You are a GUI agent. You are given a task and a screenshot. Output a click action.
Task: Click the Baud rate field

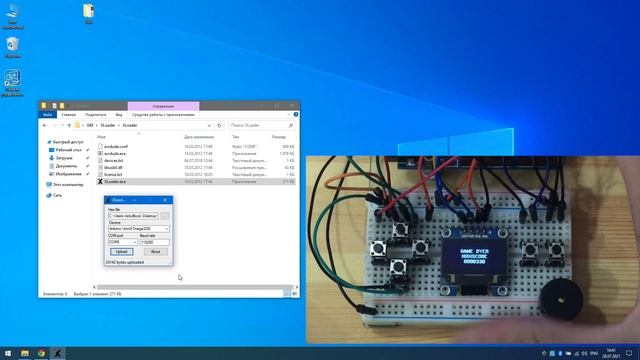[154, 242]
